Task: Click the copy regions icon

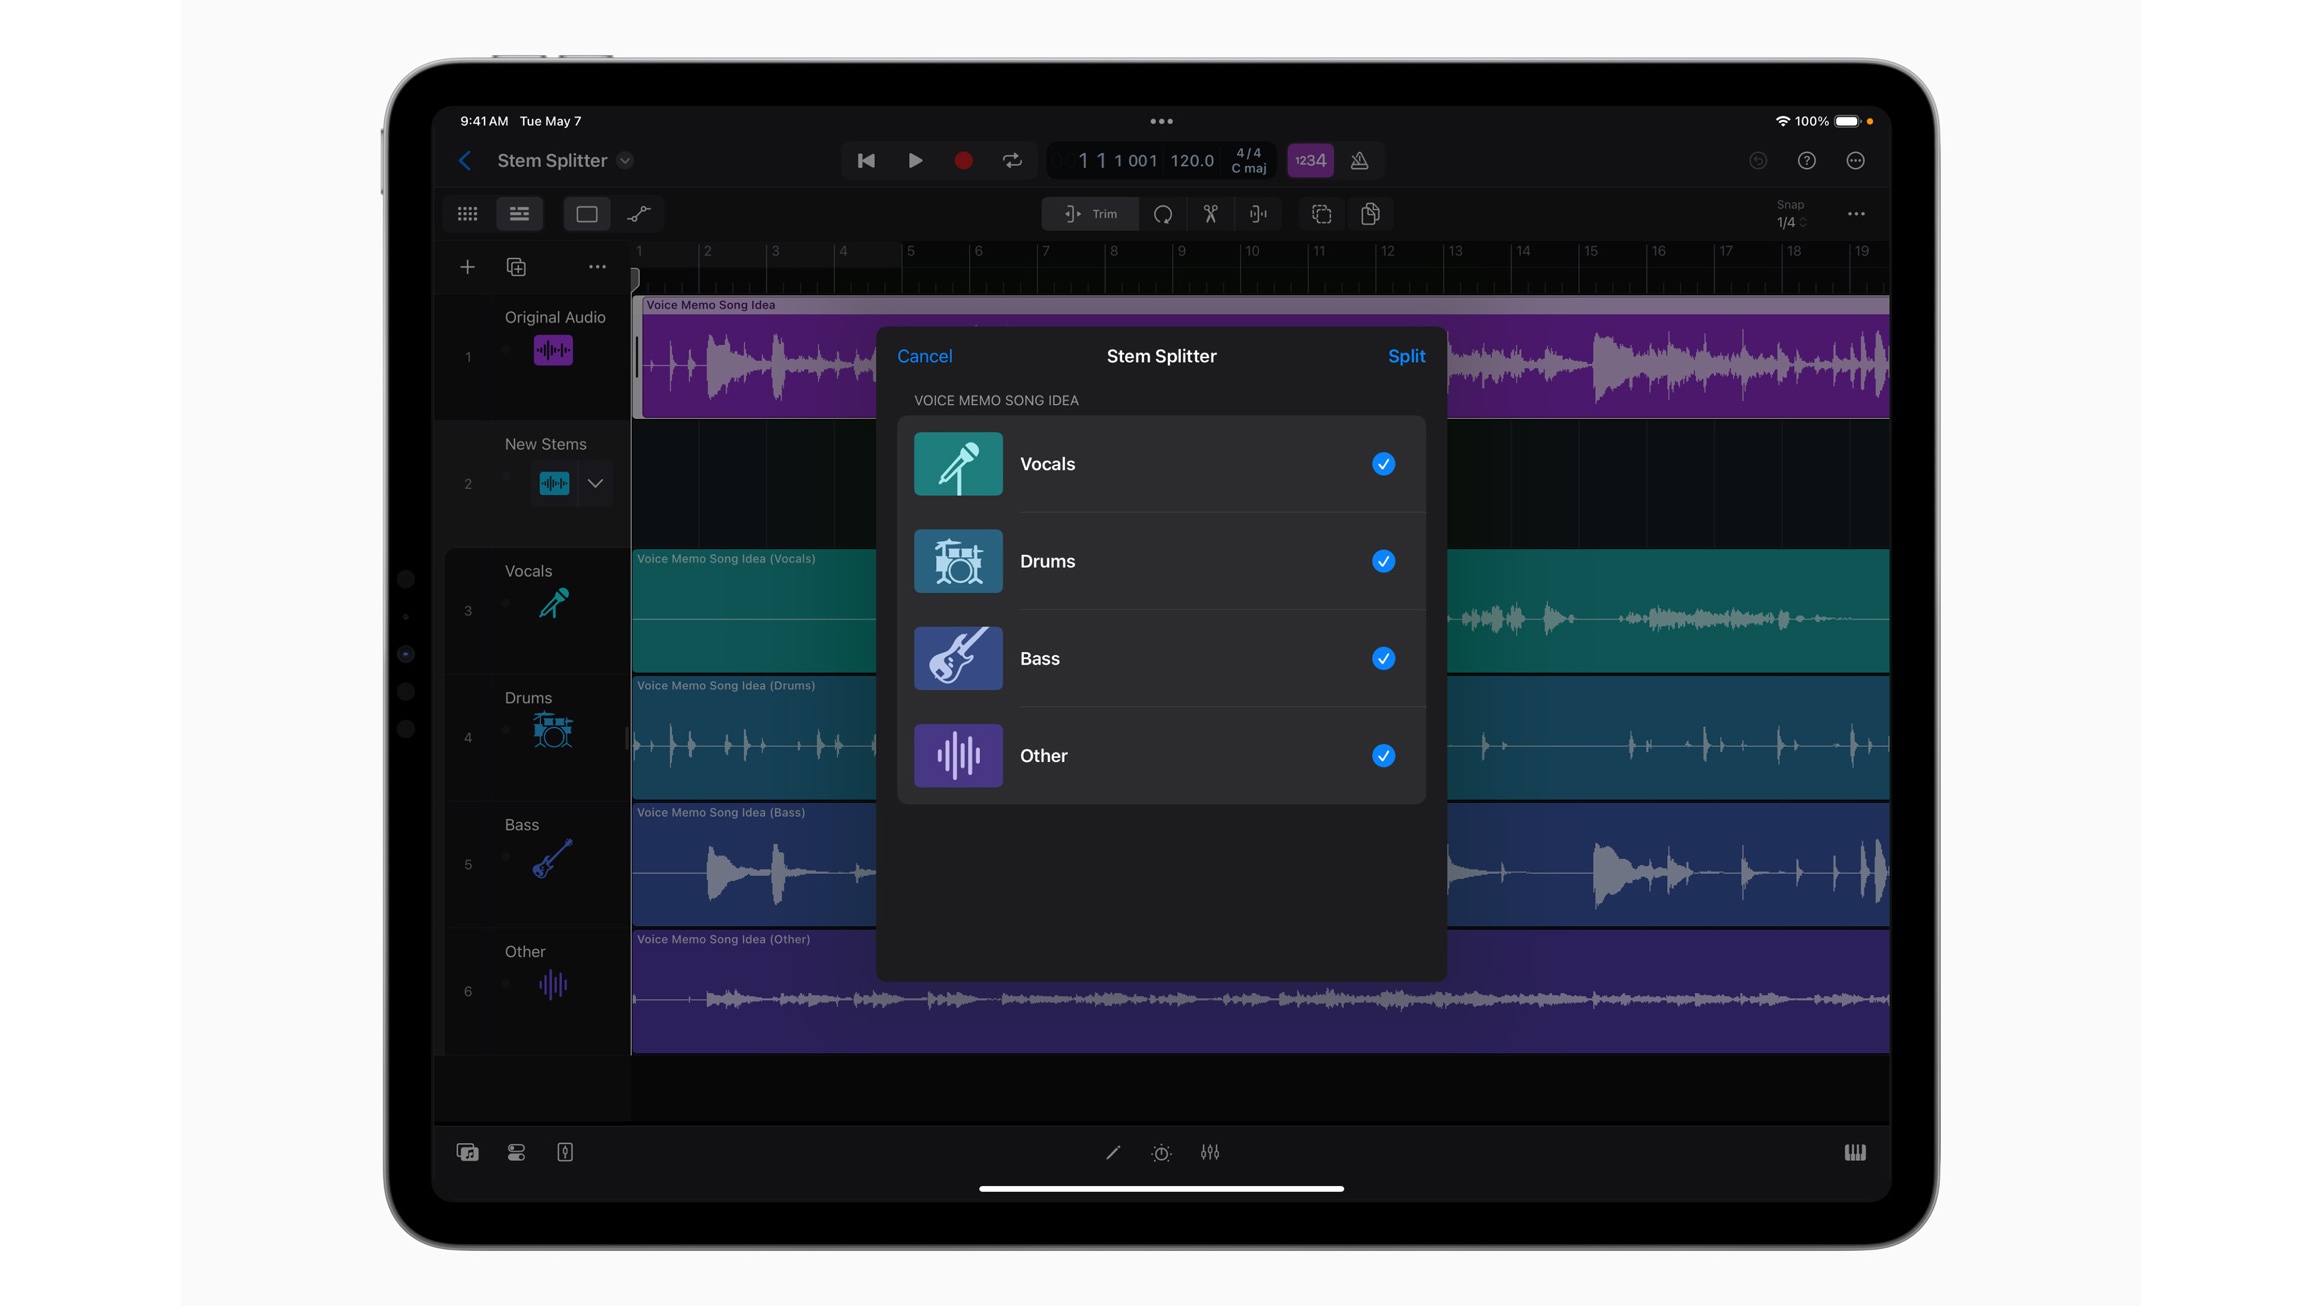Action: click(x=1371, y=214)
